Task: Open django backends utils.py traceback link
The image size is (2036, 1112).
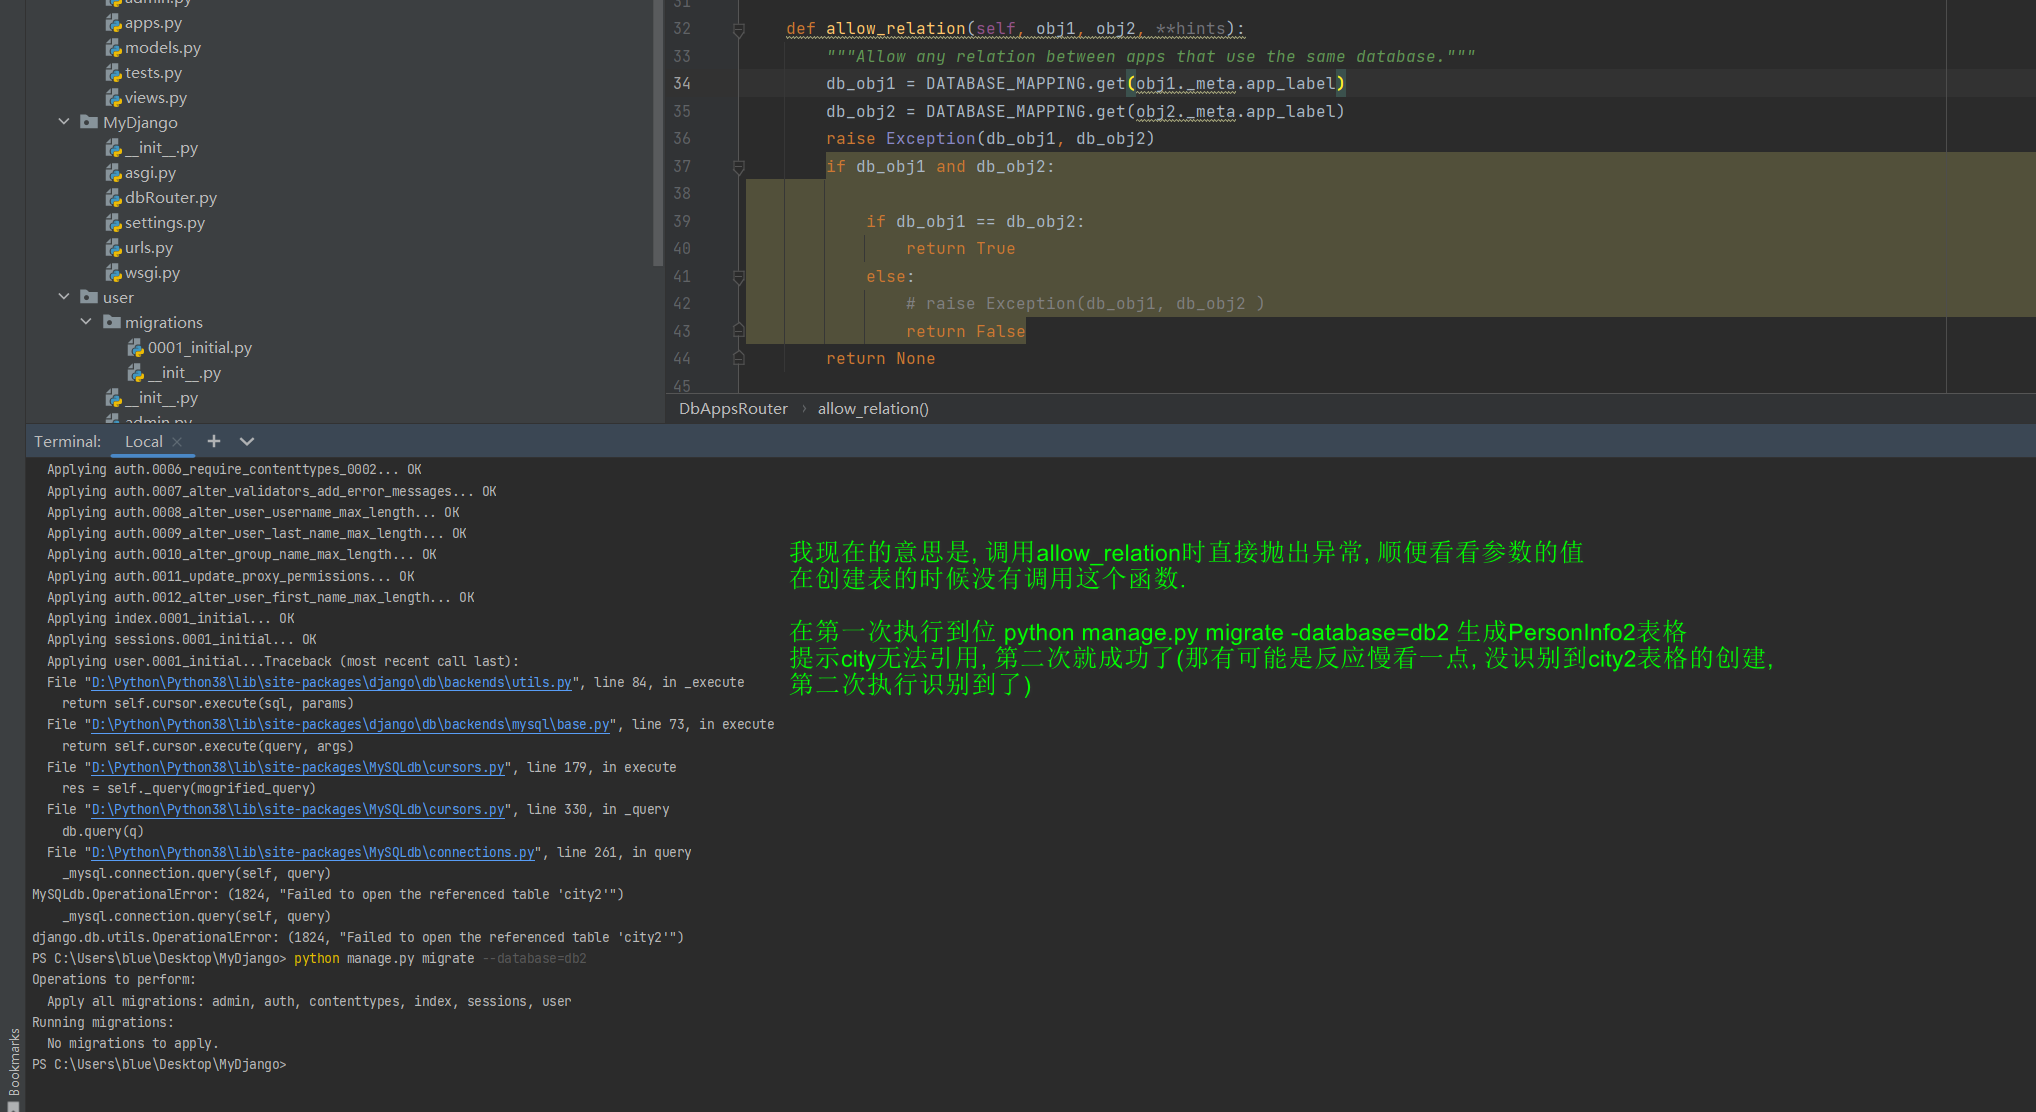Action: pos(332,683)
